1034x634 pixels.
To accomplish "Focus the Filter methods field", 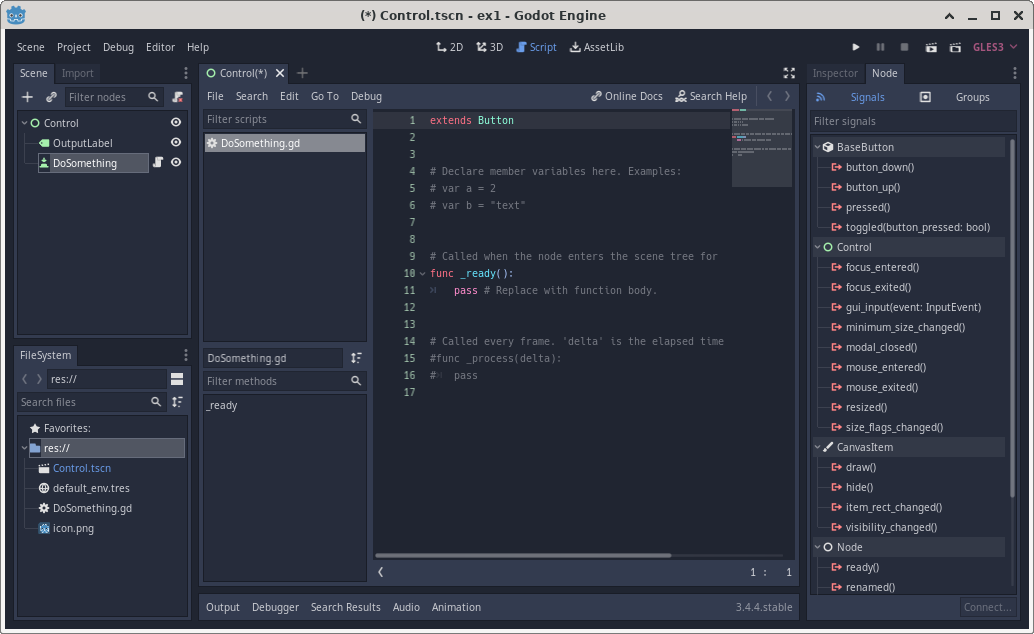I will click(284, 381).
